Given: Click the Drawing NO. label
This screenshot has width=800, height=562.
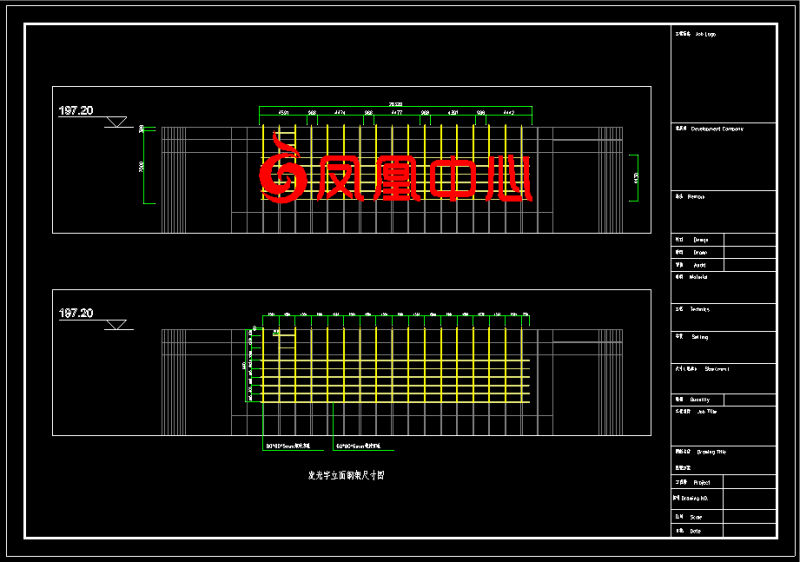Looking at the screenshot, I should [691, 498].
